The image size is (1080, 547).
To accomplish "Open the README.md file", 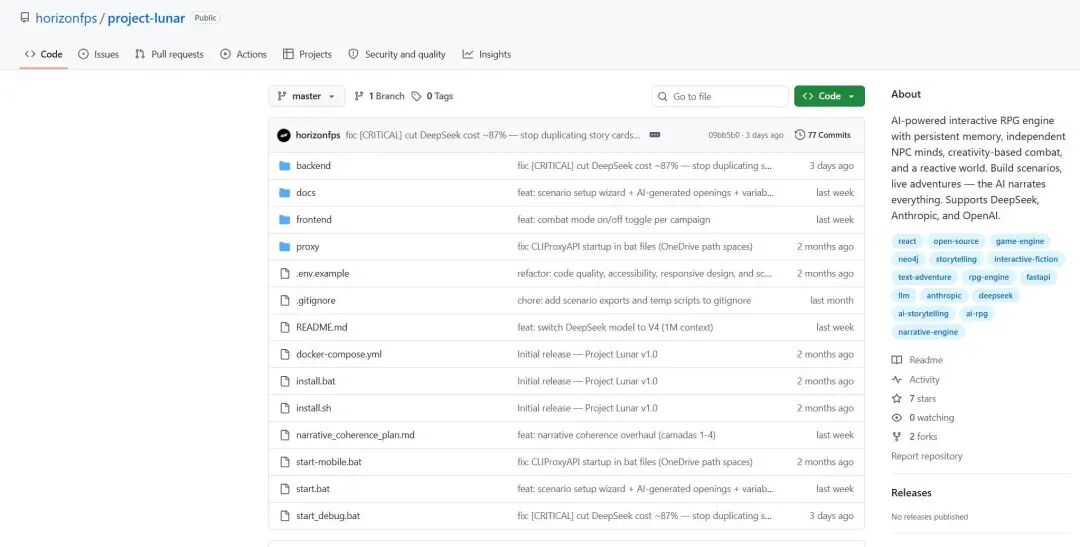I will pos(322,327).
